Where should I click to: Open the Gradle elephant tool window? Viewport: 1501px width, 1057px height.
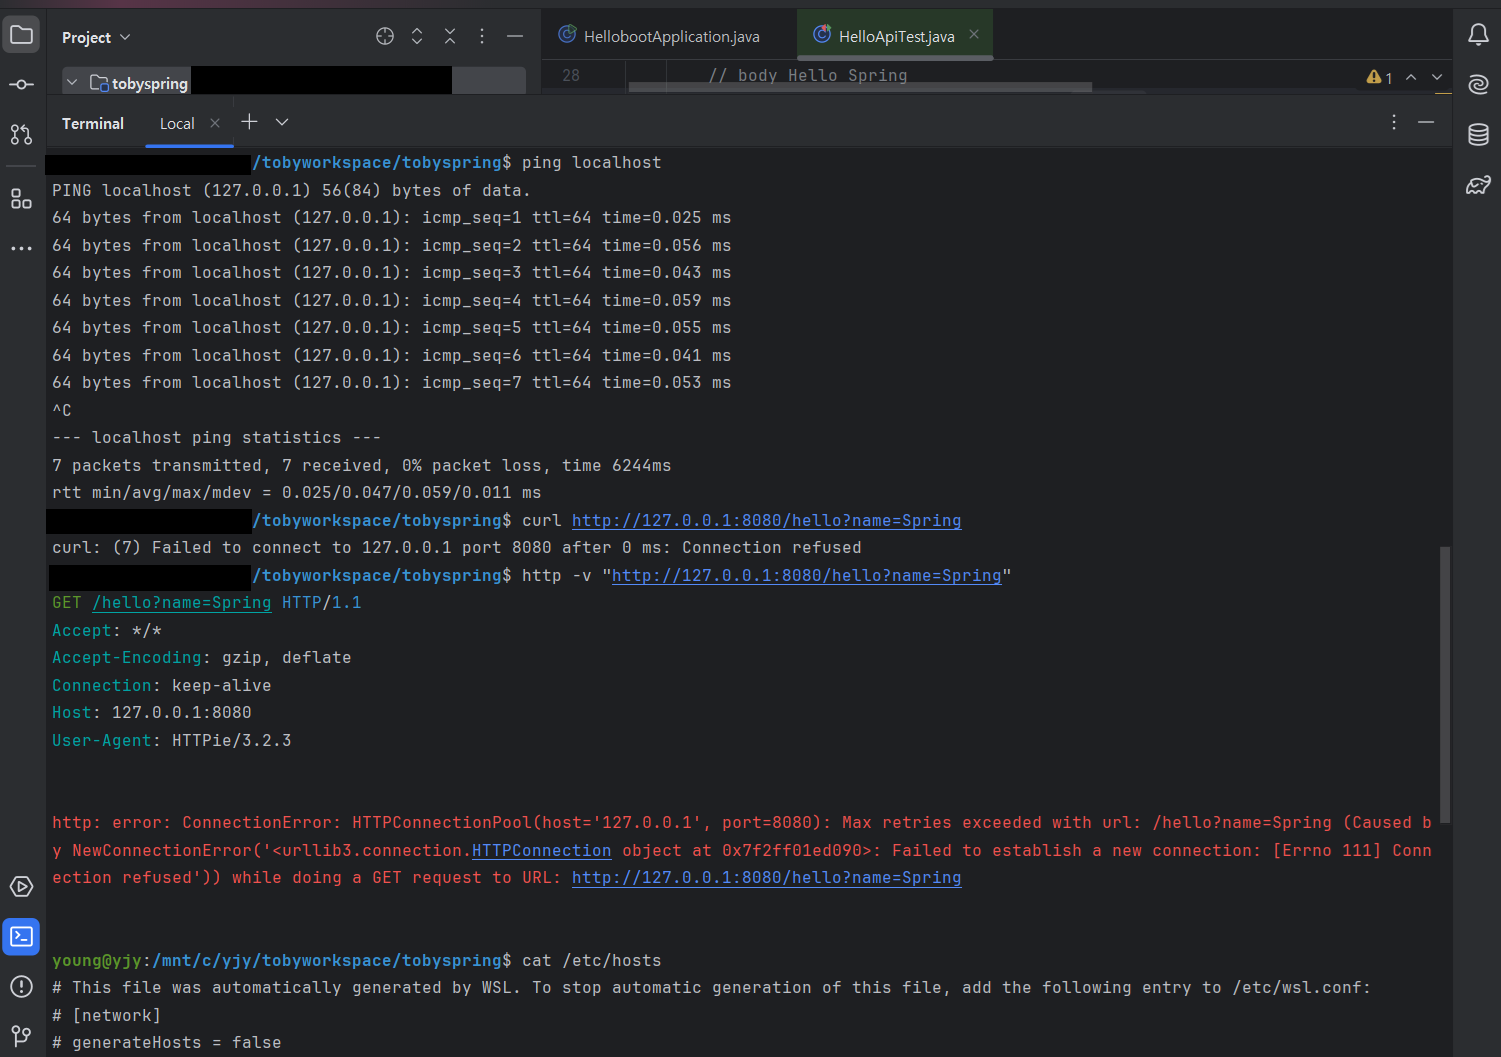coord(1478,185)
